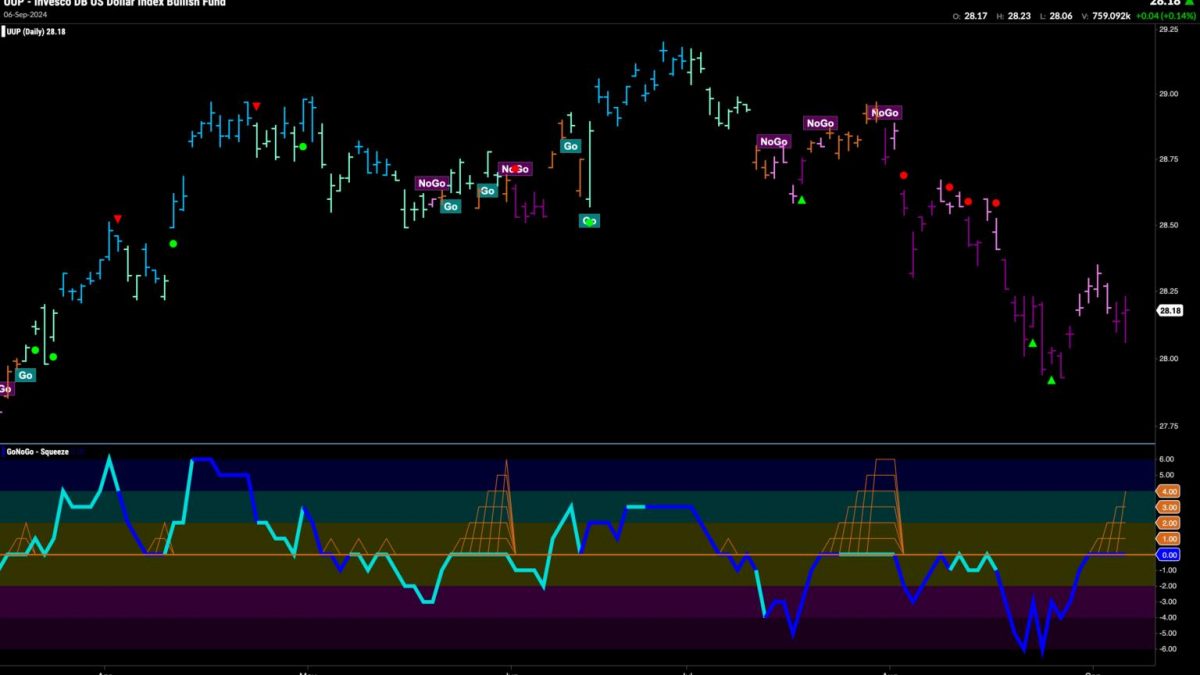Click the red down-triangle marker near 29.00
Screen dimensions: 1200x675
(256, 105)
